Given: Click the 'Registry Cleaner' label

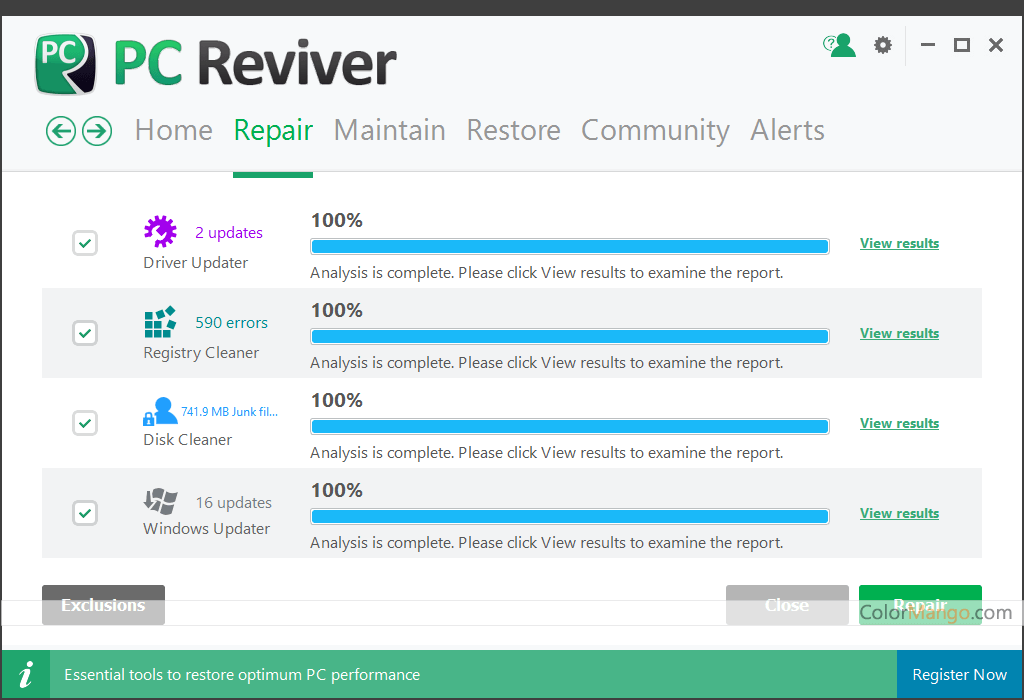Looking at the screenshot, I should click(x=201, y=353).
